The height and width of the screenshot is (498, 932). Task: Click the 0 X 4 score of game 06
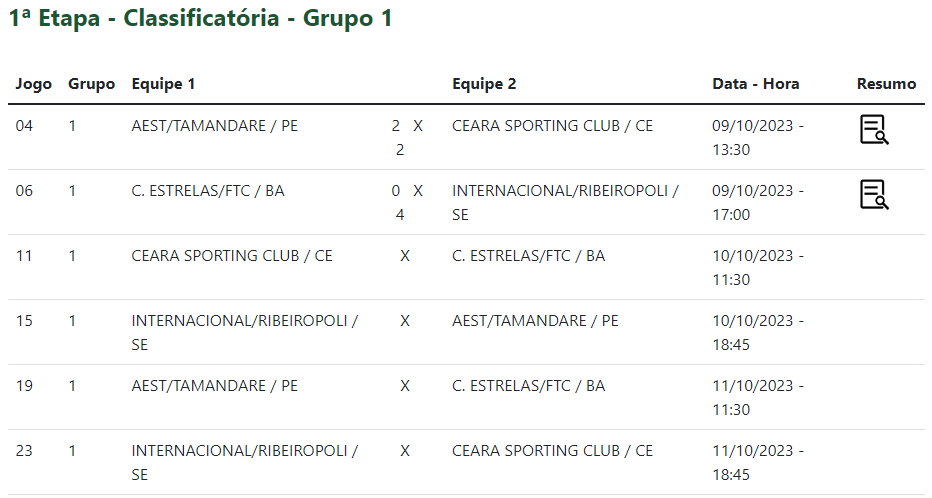tap(407, 203)
